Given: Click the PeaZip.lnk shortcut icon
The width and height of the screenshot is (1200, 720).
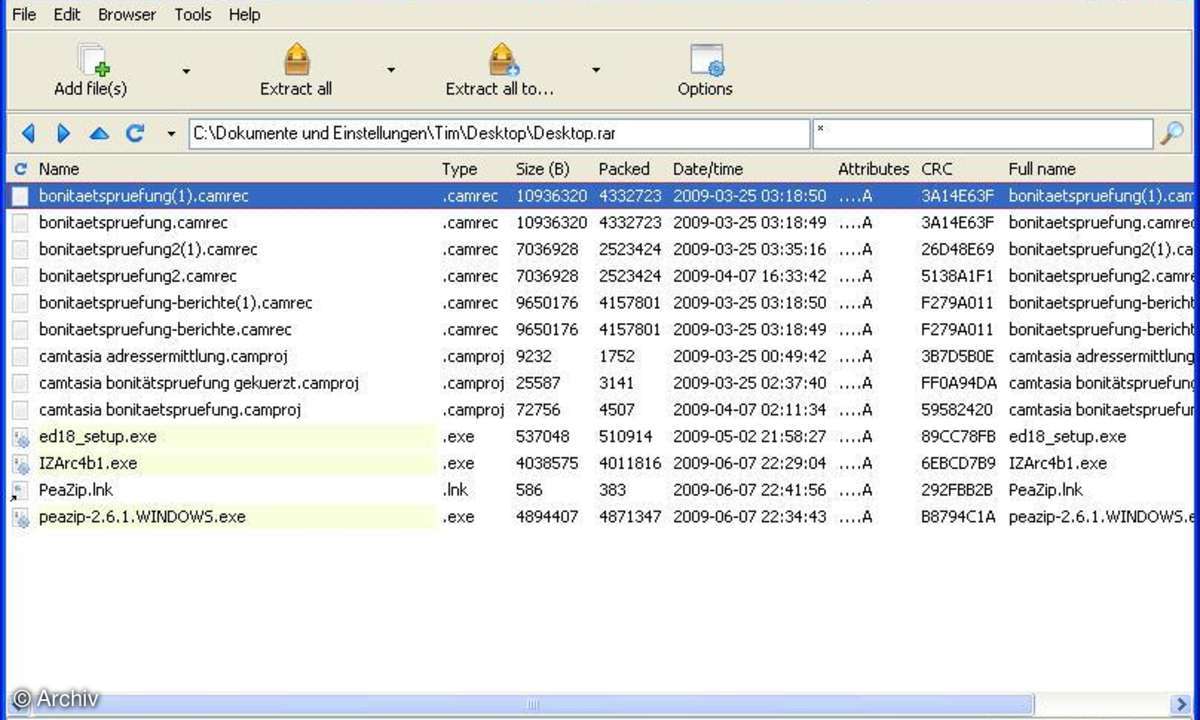Looking at the screenshot, I should 20,490.
